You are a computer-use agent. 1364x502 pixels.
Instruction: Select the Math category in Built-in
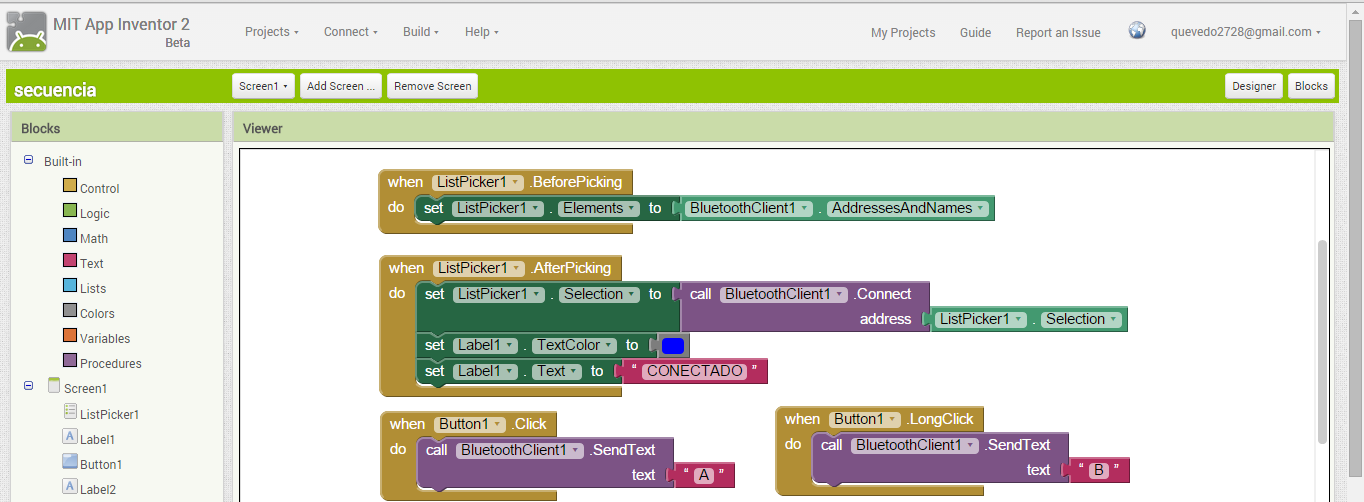(x=94, y=238)
